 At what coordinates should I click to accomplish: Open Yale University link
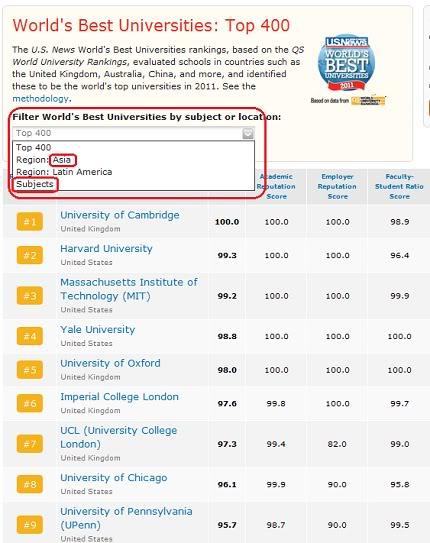tap(98, 330)
